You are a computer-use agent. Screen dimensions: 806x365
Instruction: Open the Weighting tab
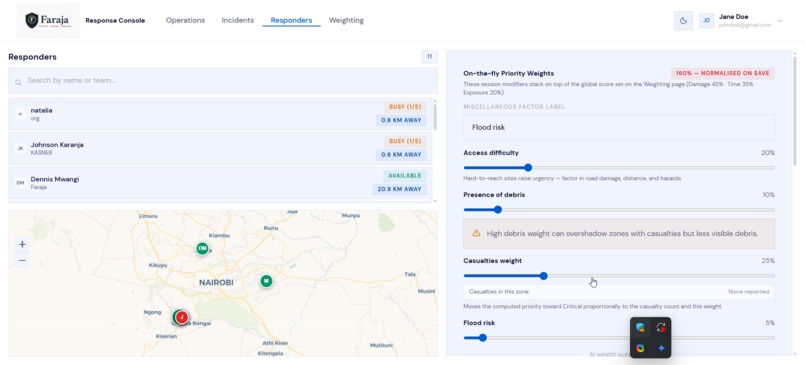[346, 21]
